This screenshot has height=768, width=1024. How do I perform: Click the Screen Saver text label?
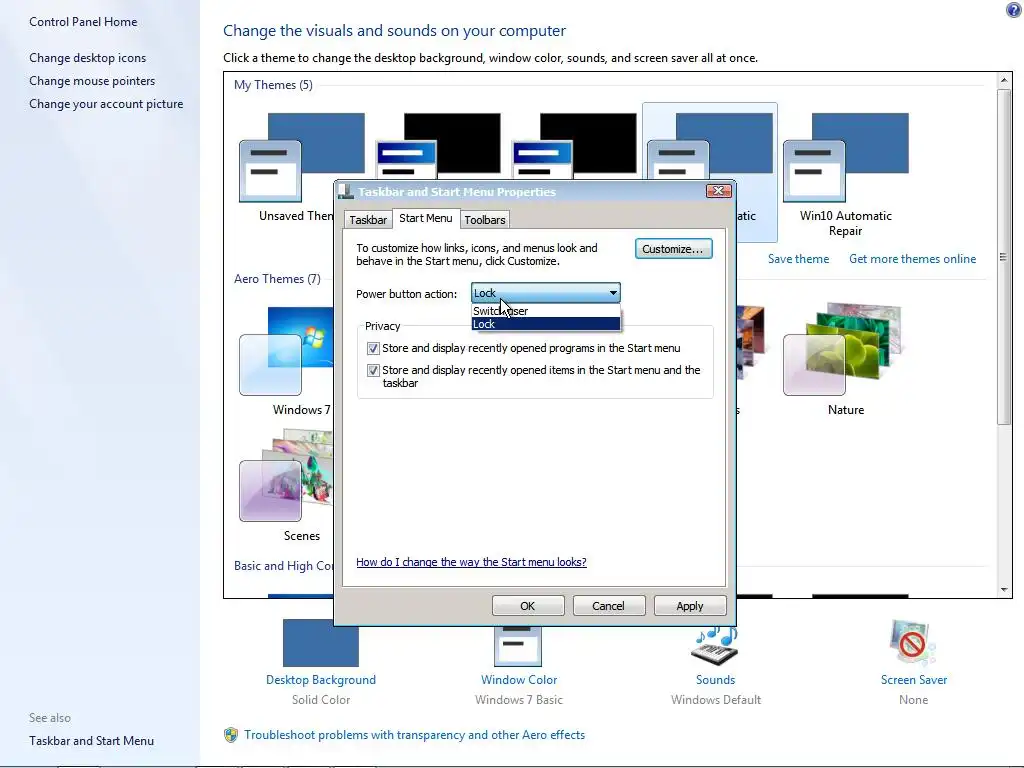(x=914, y=680)
